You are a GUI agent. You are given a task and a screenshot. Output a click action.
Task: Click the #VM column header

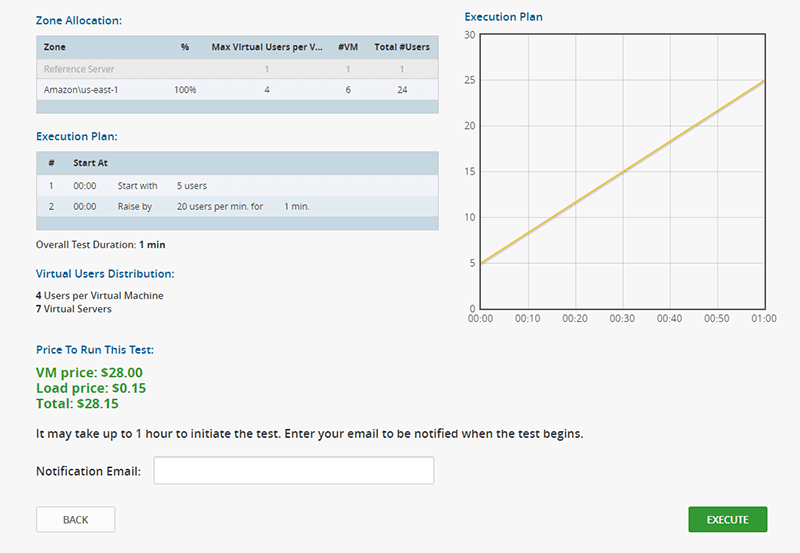click(x=348, y=47)
